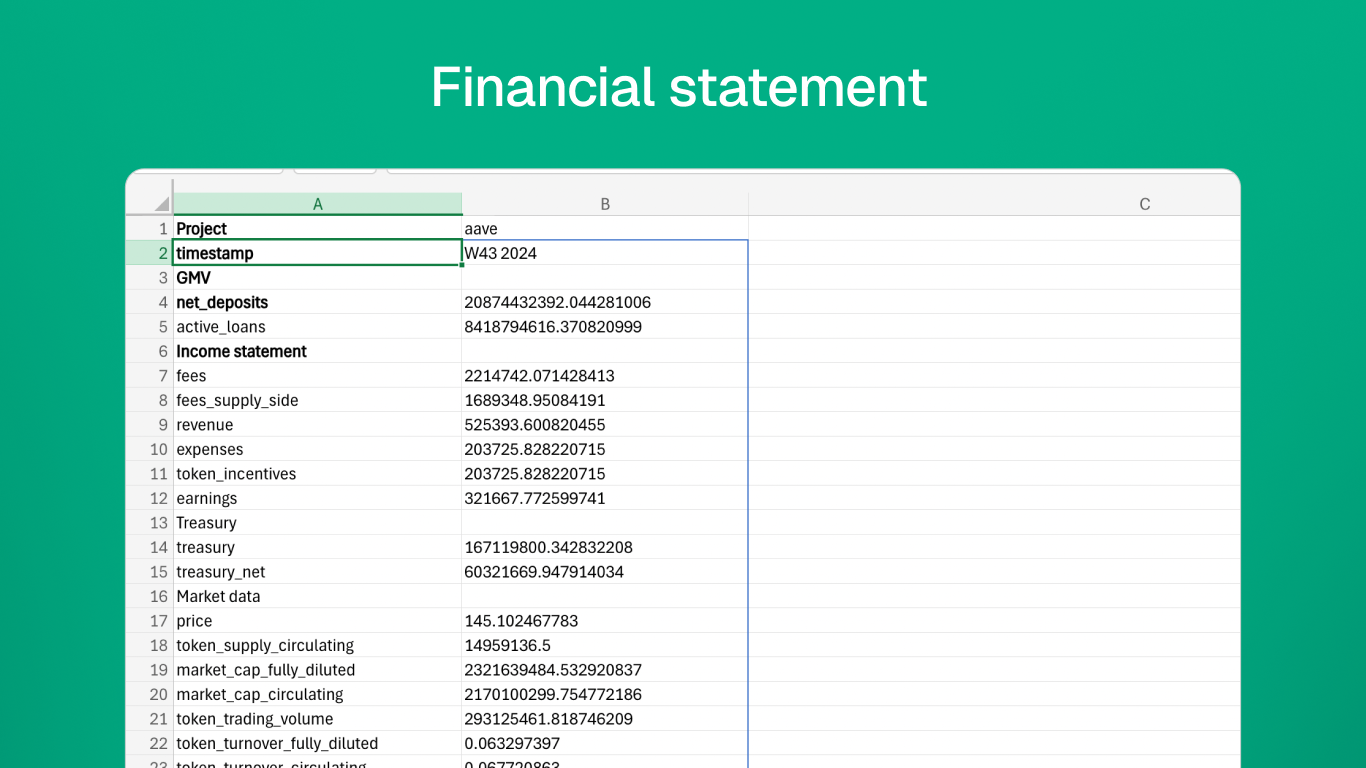Click value 167119800.342832208

pos(605,547)
